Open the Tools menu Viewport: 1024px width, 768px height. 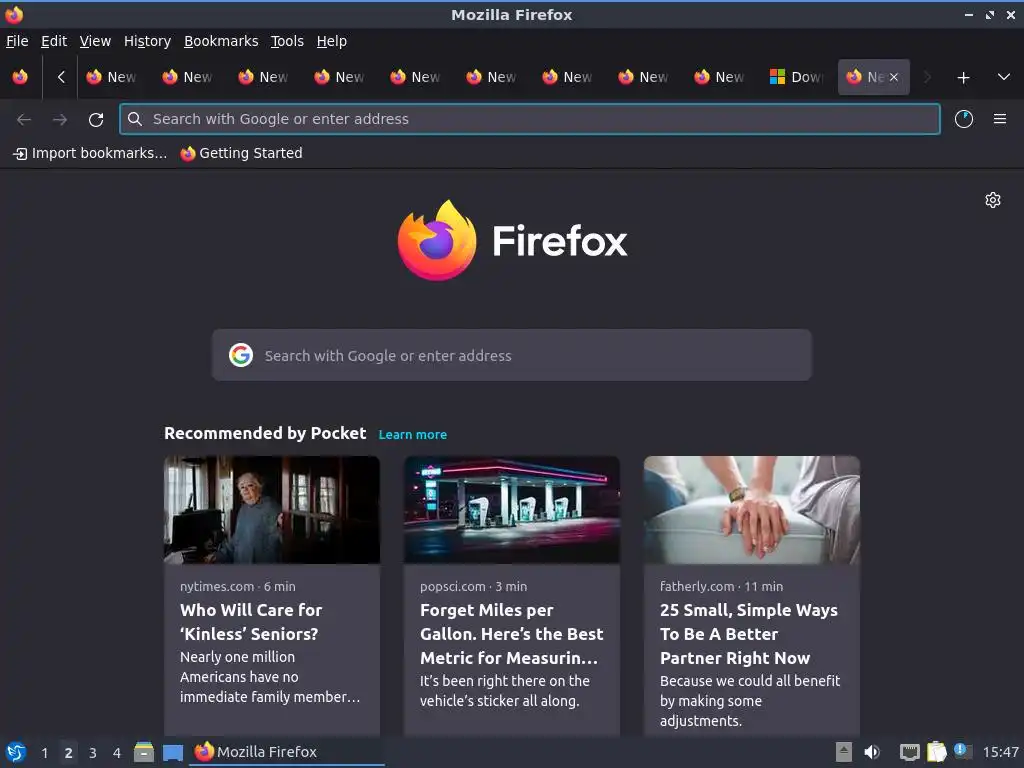point(287,41)
